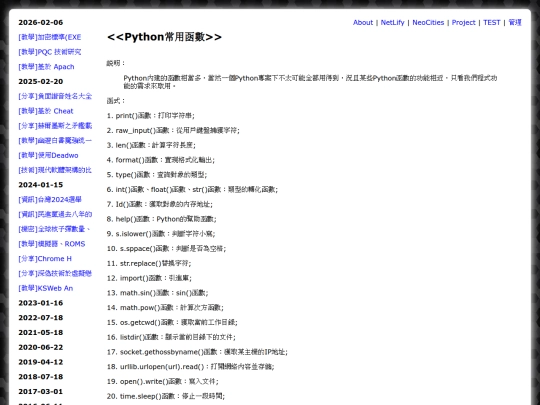The width and height of the screenshot is (540, 405).
Task: Open the article just above the Deadwo link
Action: [55, 141]
